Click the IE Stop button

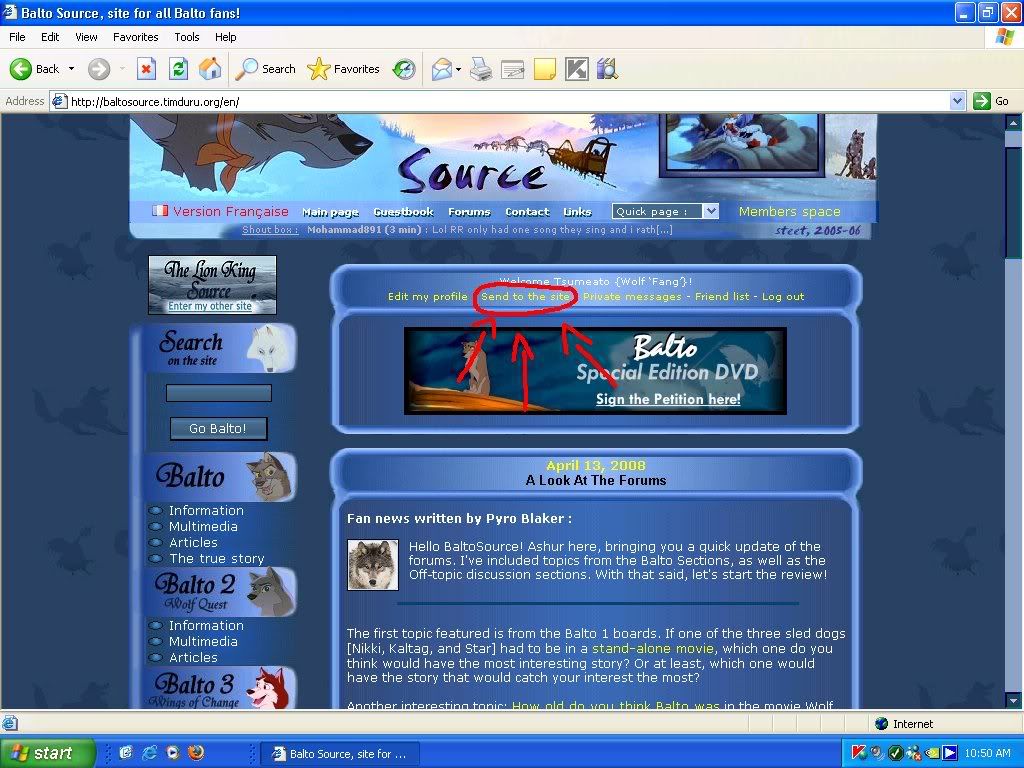pos(146,69)
